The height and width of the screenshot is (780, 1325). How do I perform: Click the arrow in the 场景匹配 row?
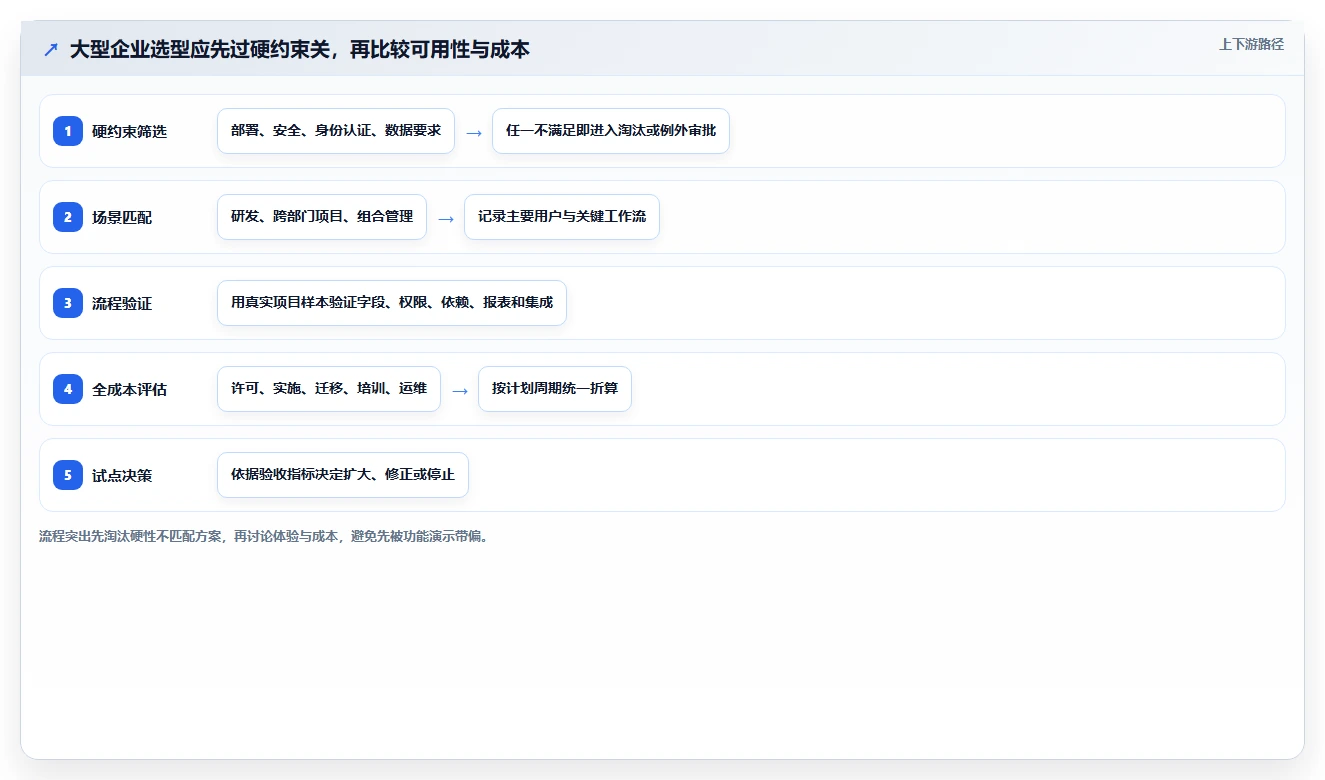coord(446,218)
